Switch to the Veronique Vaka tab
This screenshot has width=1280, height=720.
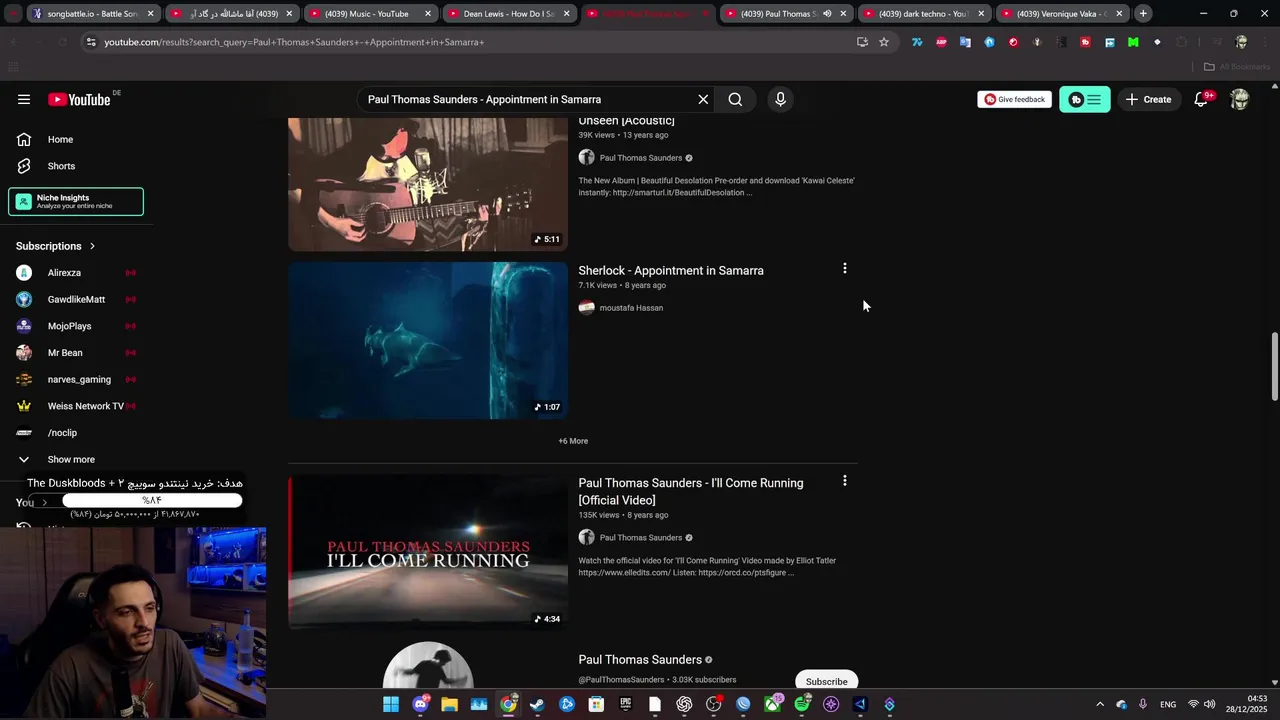[1061, 14]
